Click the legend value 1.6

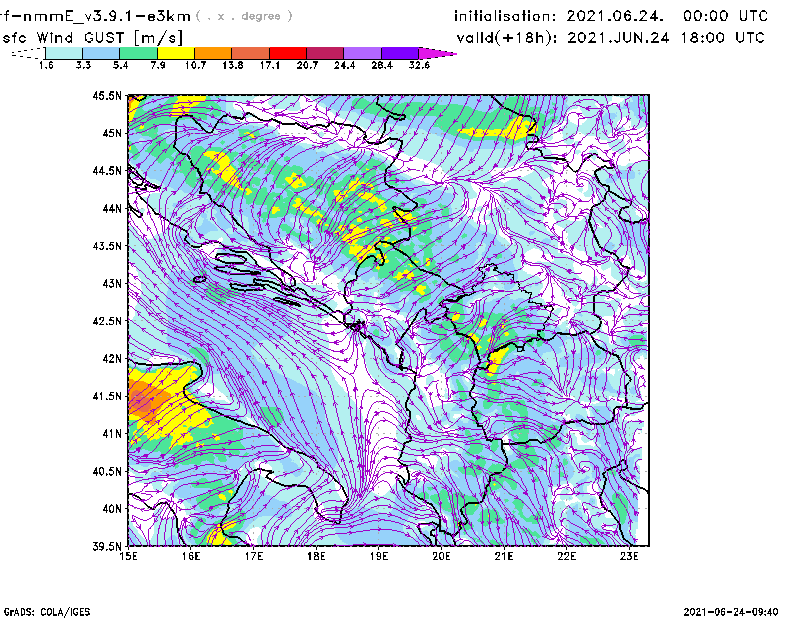pos(46,65)
